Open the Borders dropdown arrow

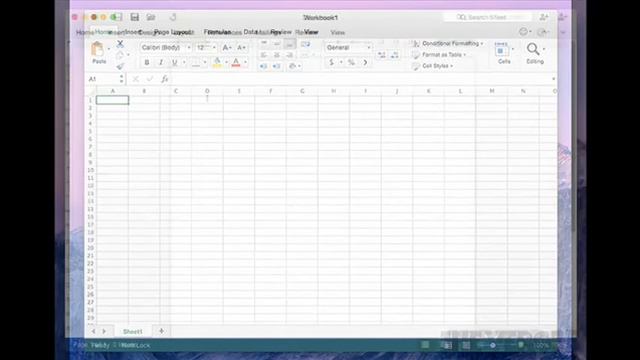tap(205, 62)
